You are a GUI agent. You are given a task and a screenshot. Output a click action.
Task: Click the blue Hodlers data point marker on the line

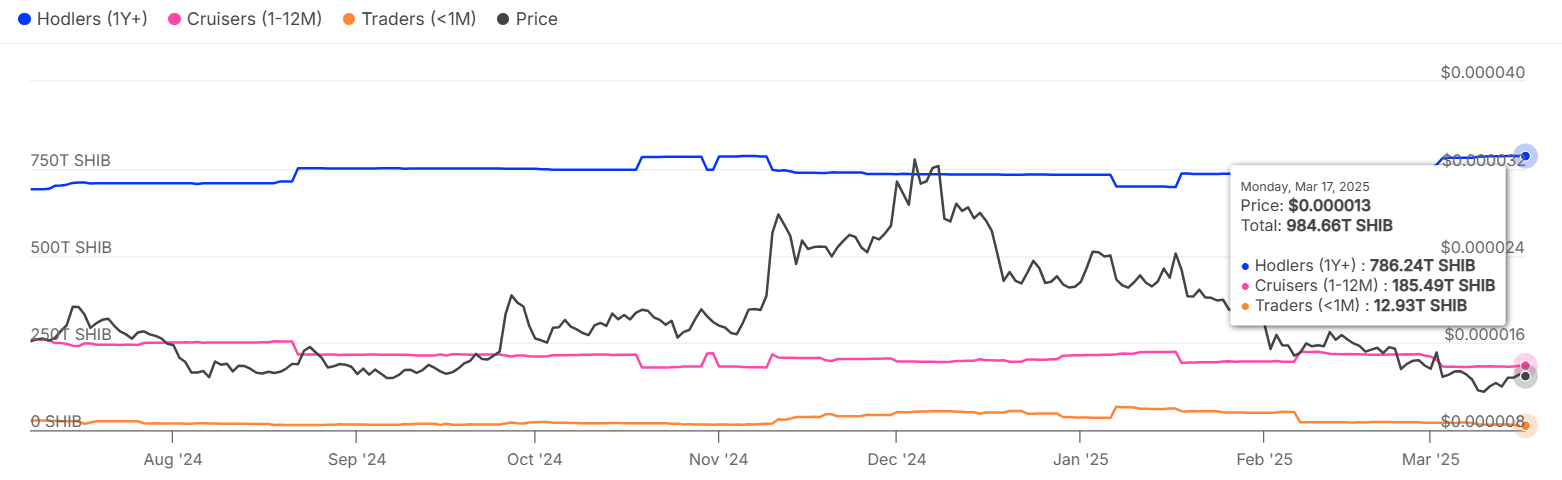pos(1525,156)
